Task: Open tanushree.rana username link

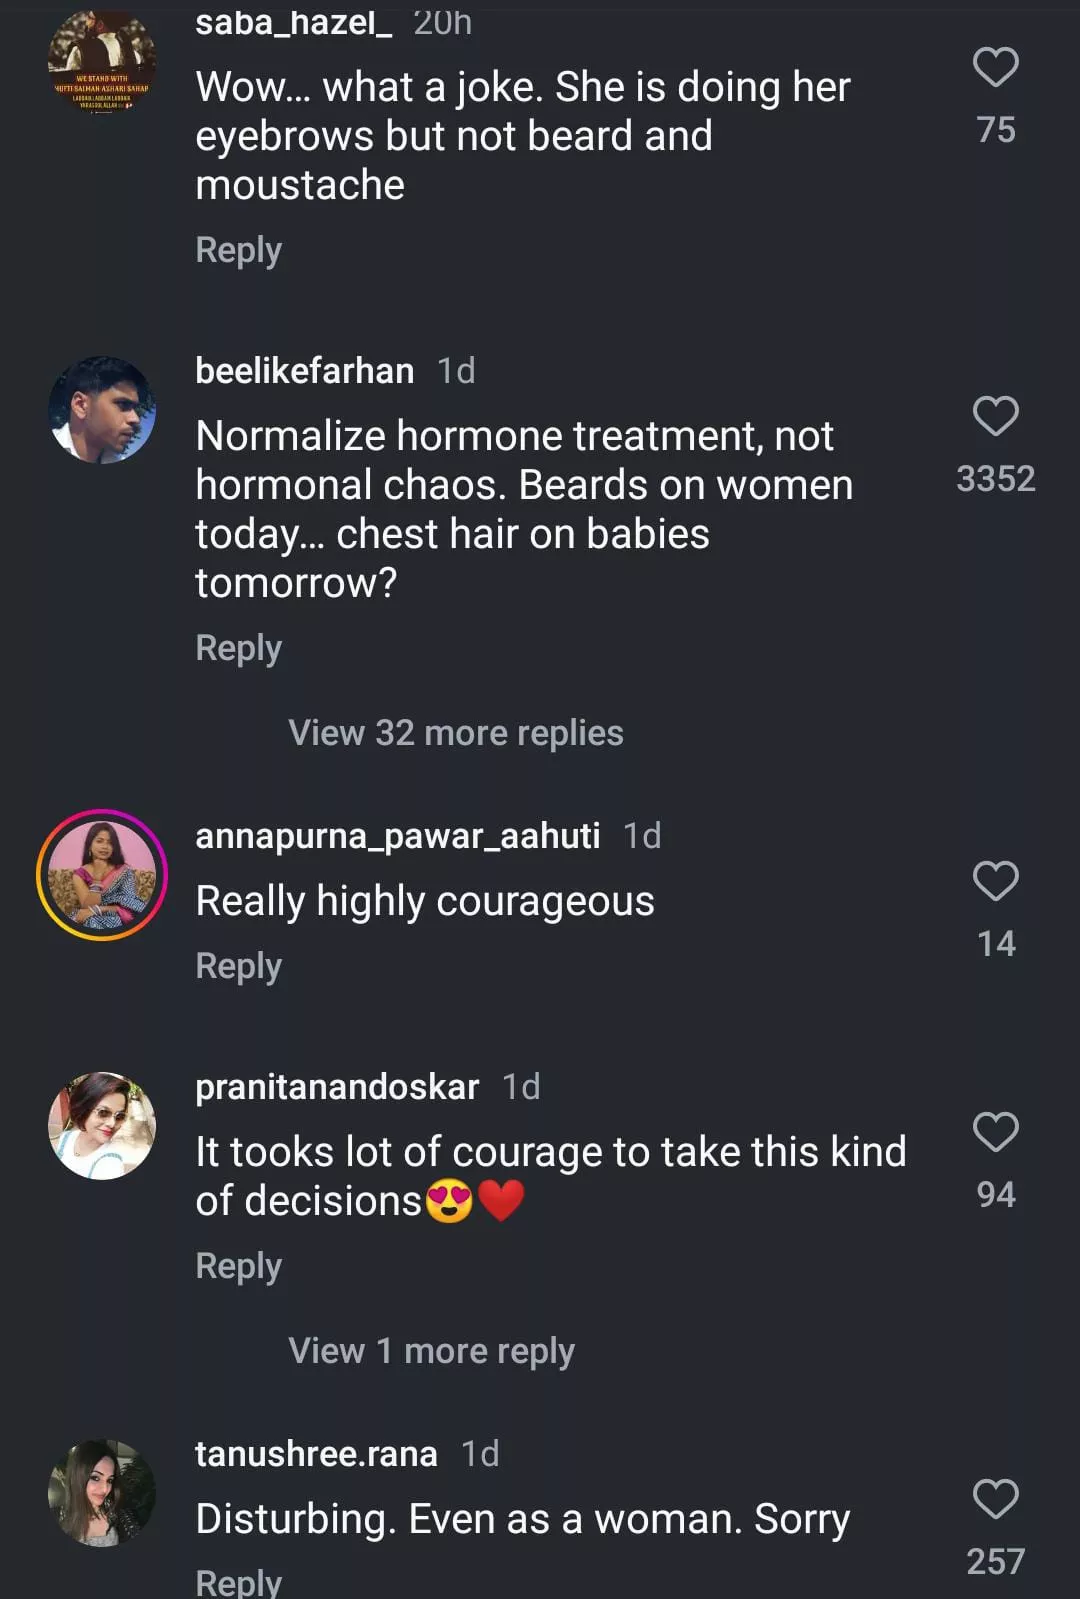Action: [x=316, y=1454]
